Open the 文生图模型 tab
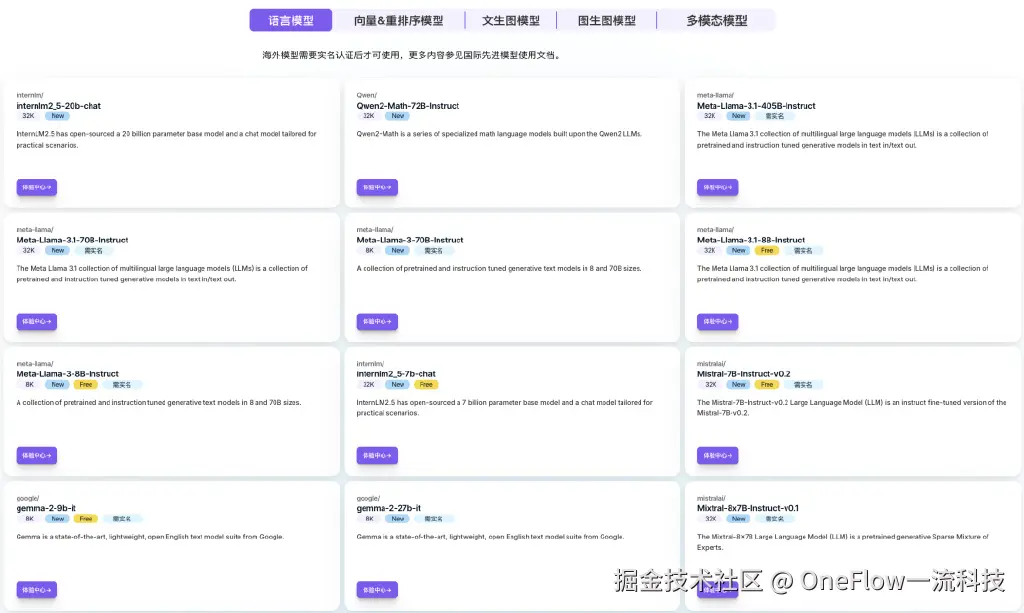Viewport: 1024px width, 613px height. (x=511, y=20)
